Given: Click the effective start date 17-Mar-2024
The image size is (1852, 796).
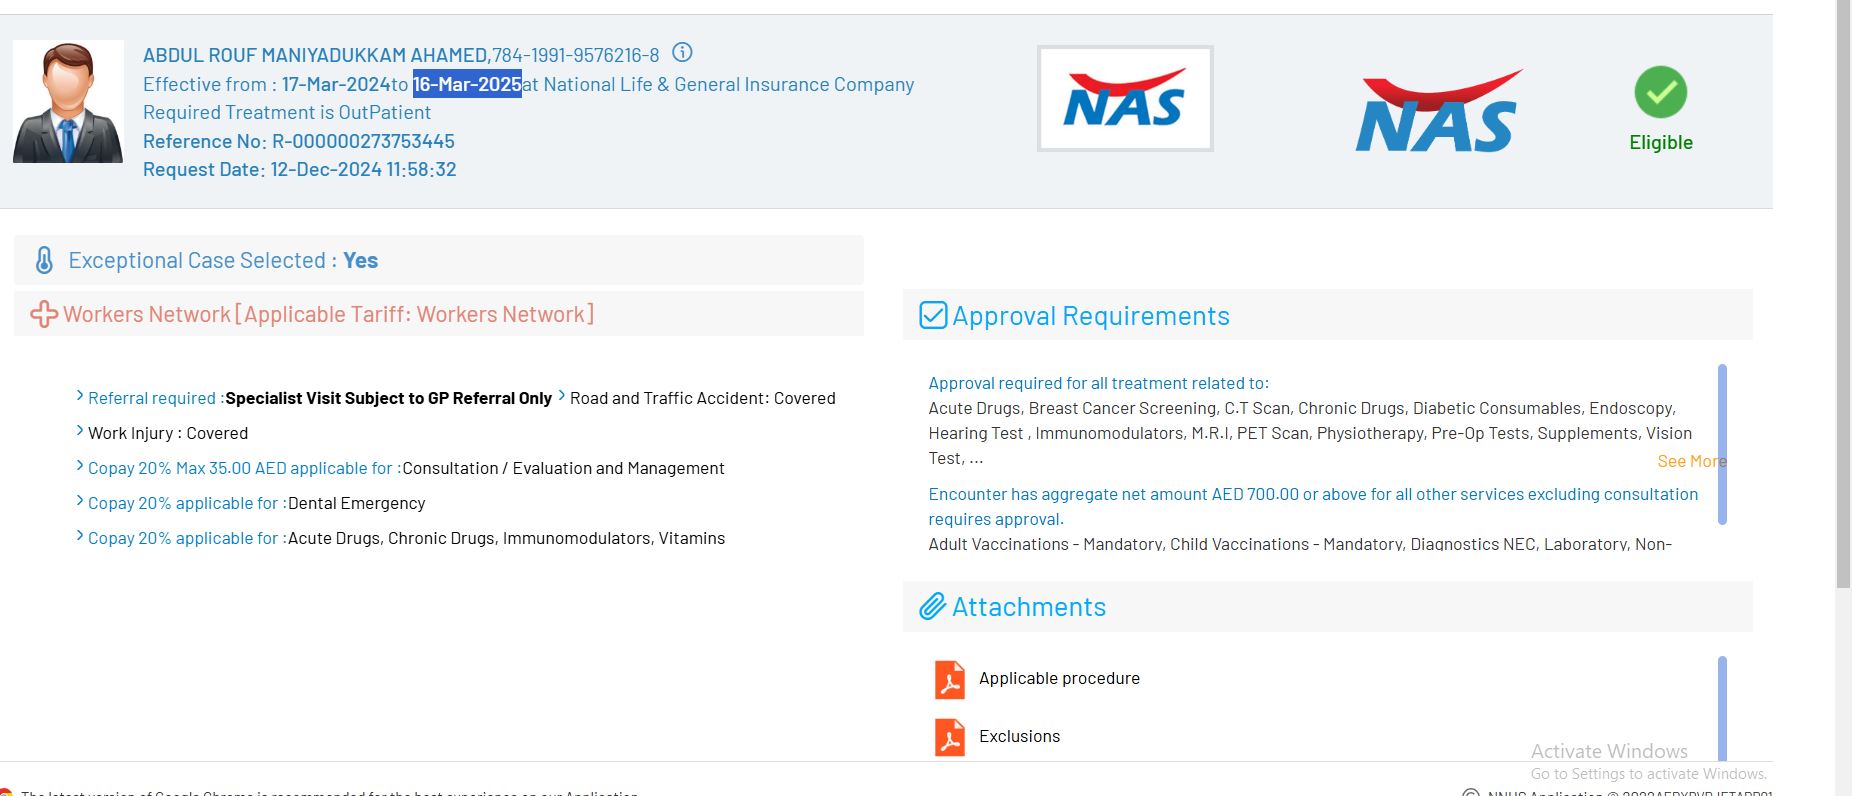Looking at the screenshot, I should click(336, 84).
